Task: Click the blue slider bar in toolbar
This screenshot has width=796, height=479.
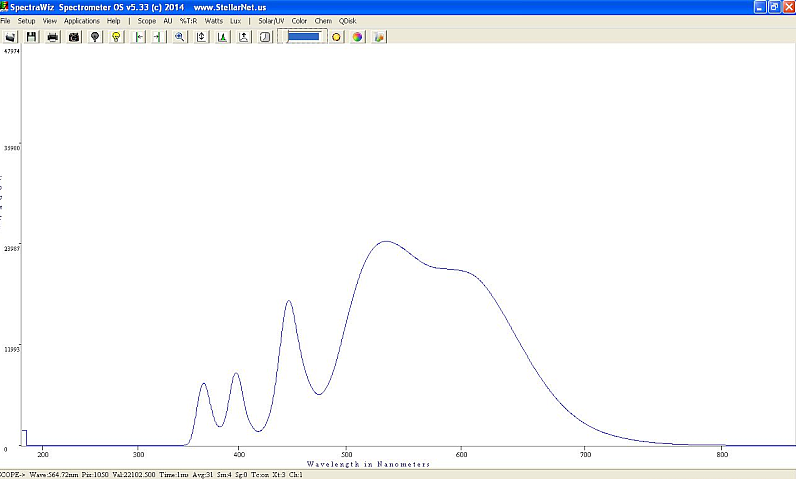Action: 304,37
